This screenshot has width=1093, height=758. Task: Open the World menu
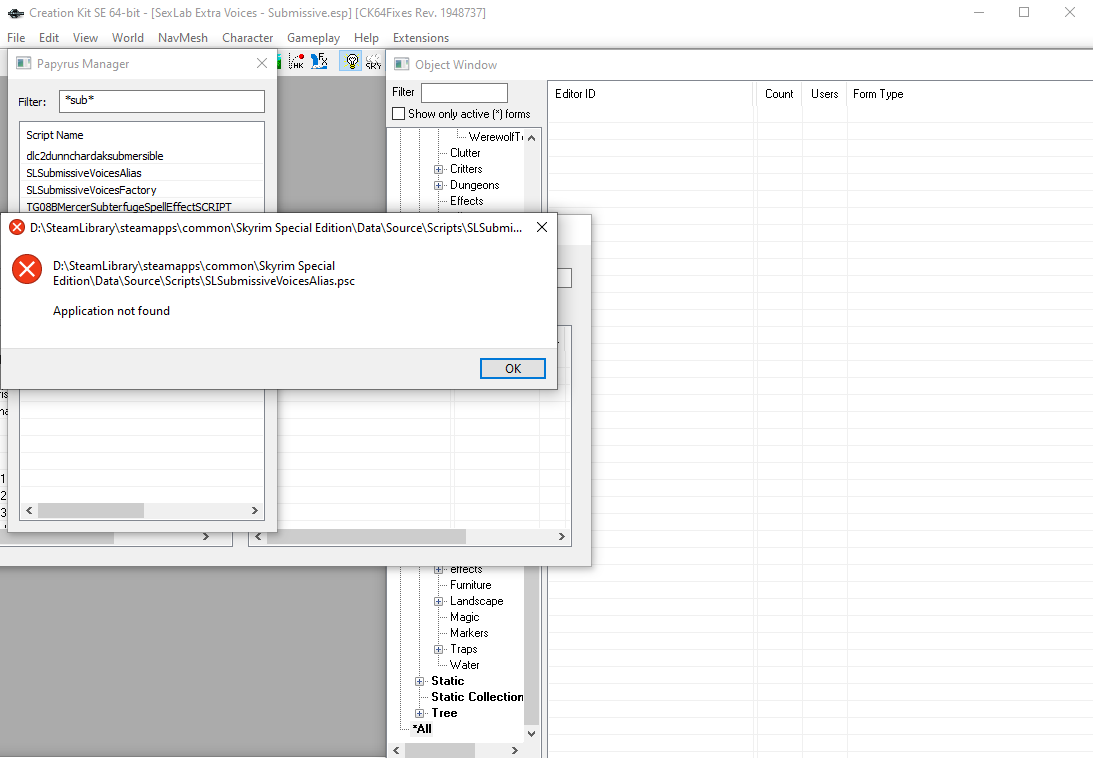click(128, 38)
